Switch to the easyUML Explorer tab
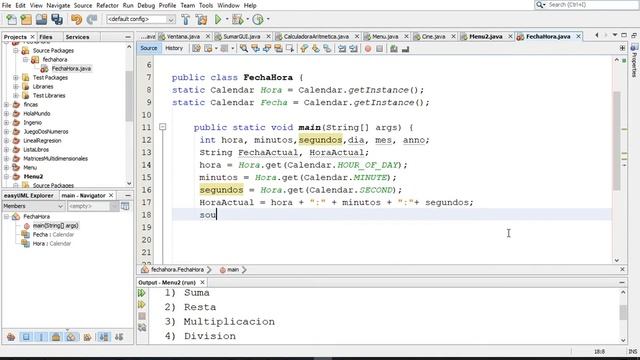This screenshot has height=360, width=640. pyautogui.click(x=29, y=196)
